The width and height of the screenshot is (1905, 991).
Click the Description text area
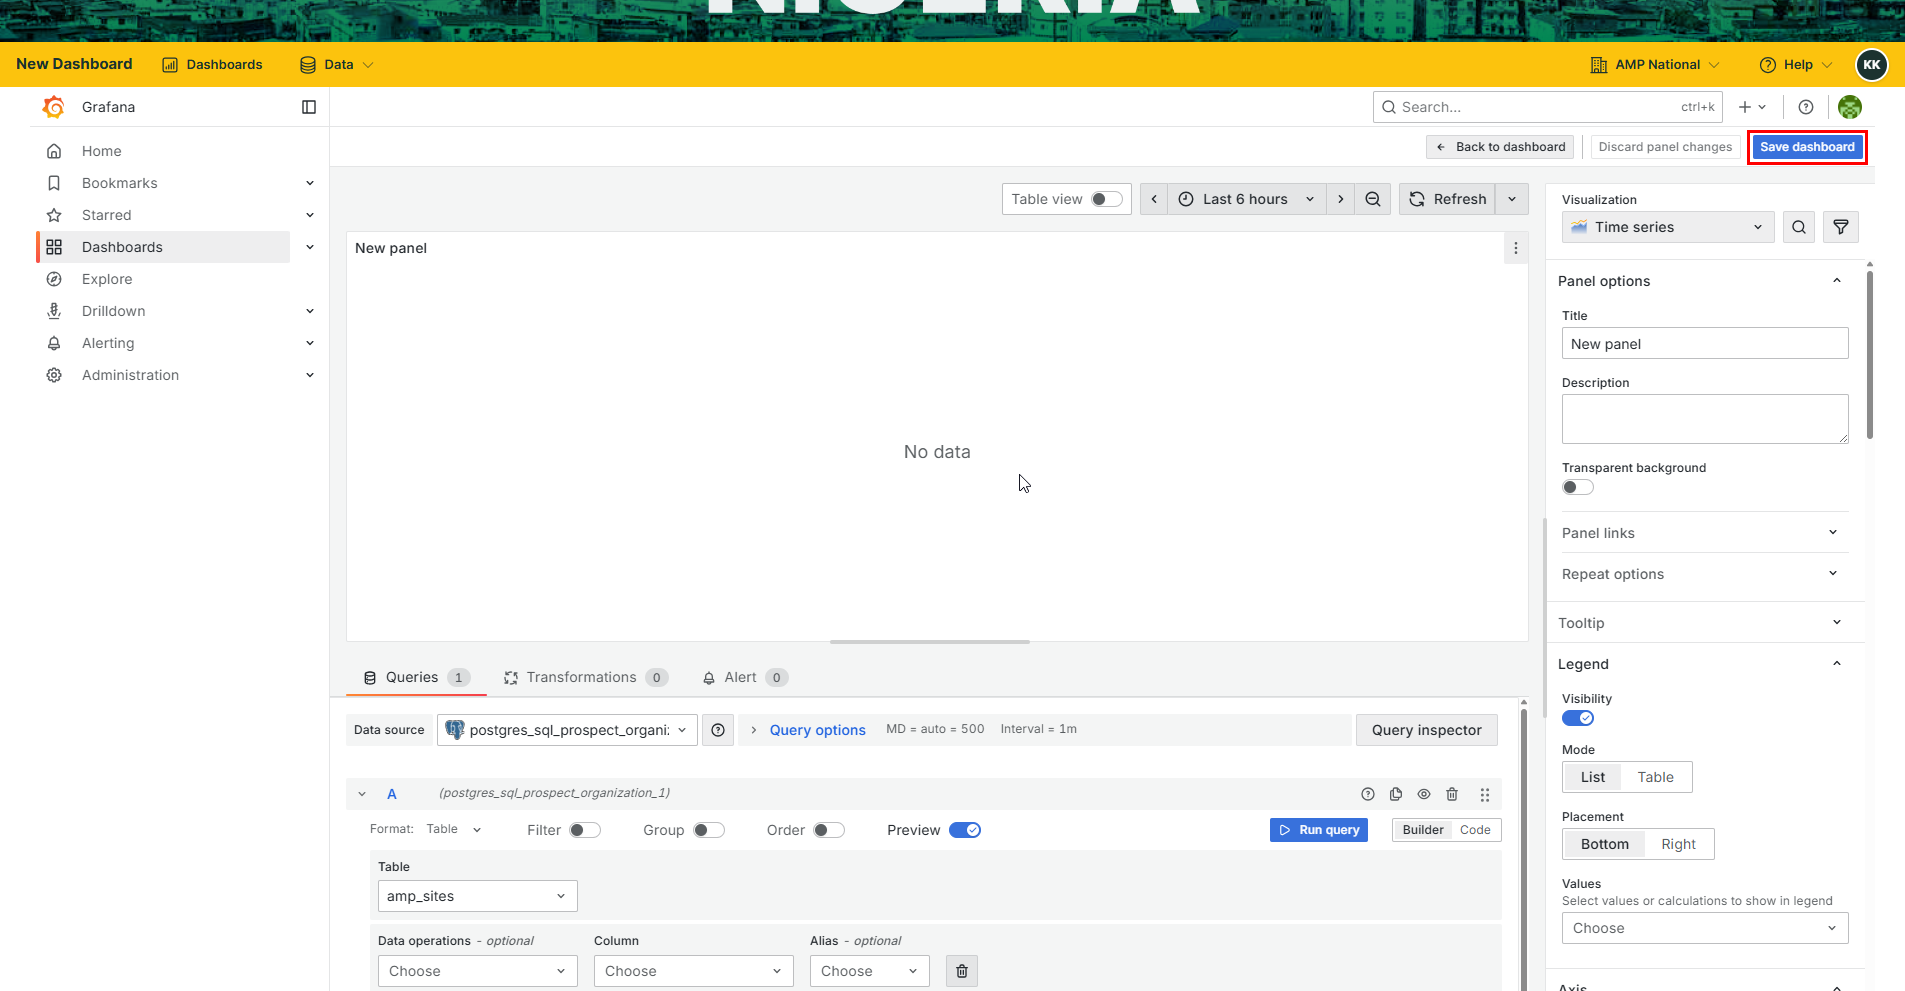coord(1705,419)
